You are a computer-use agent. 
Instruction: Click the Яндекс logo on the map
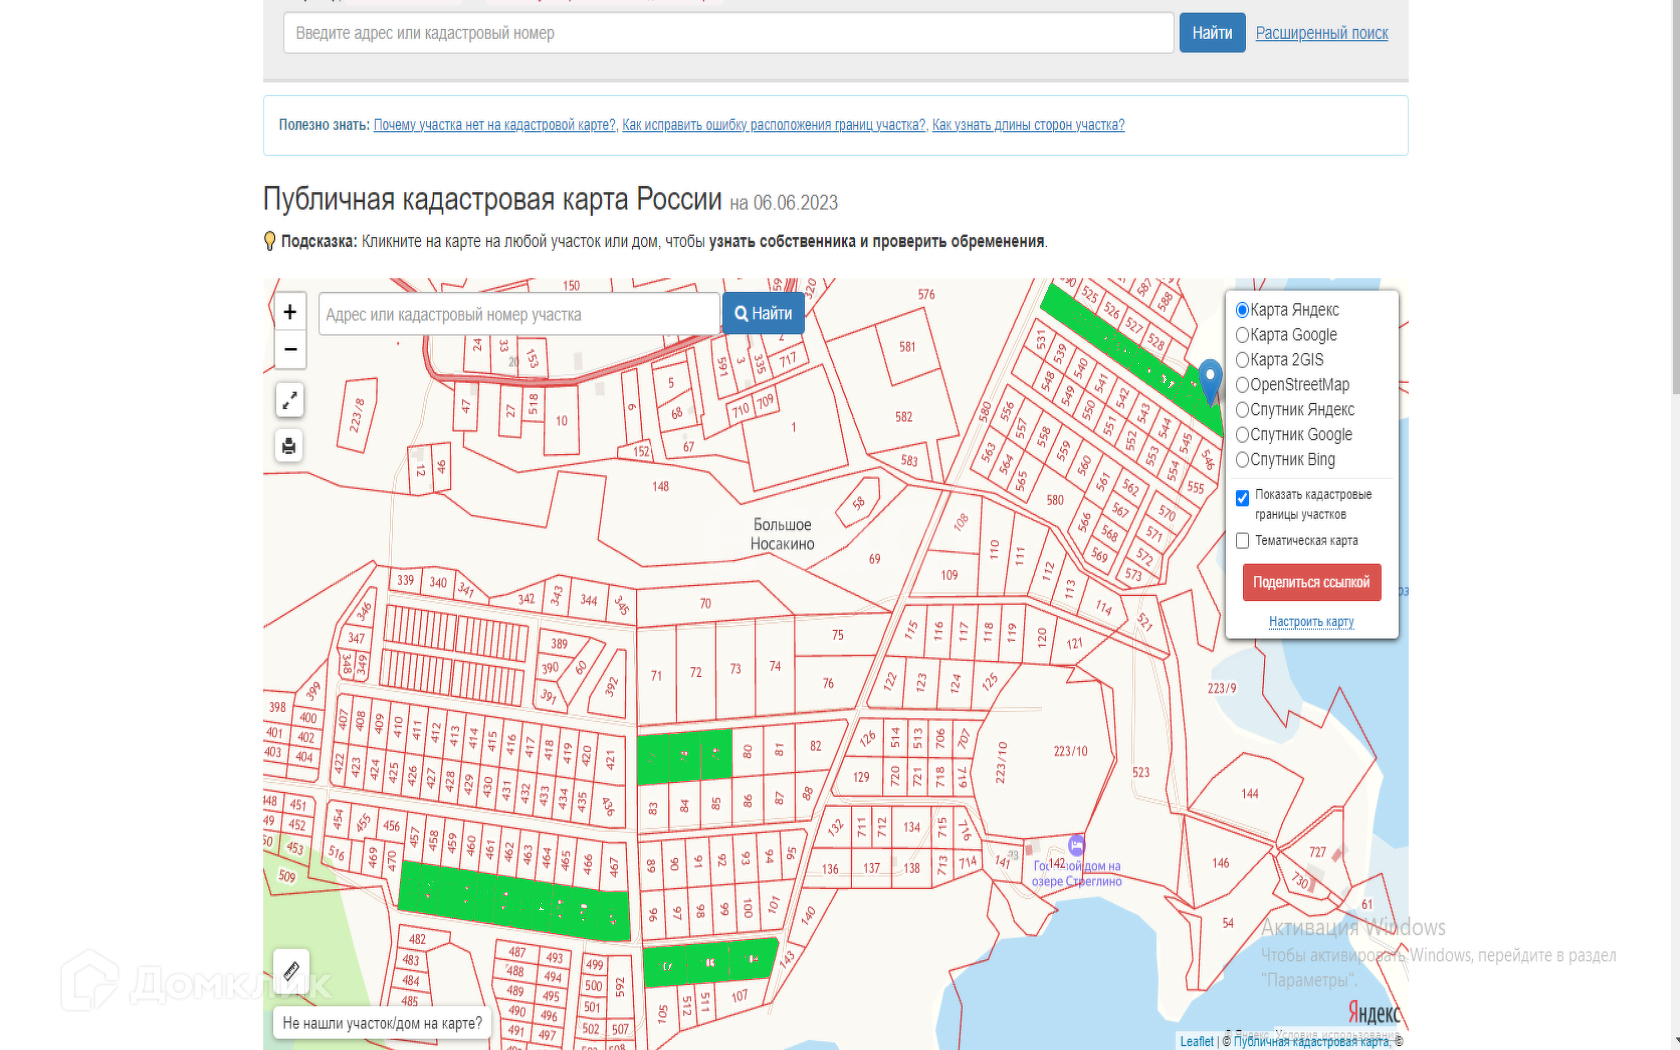tap(1373, 1012)
